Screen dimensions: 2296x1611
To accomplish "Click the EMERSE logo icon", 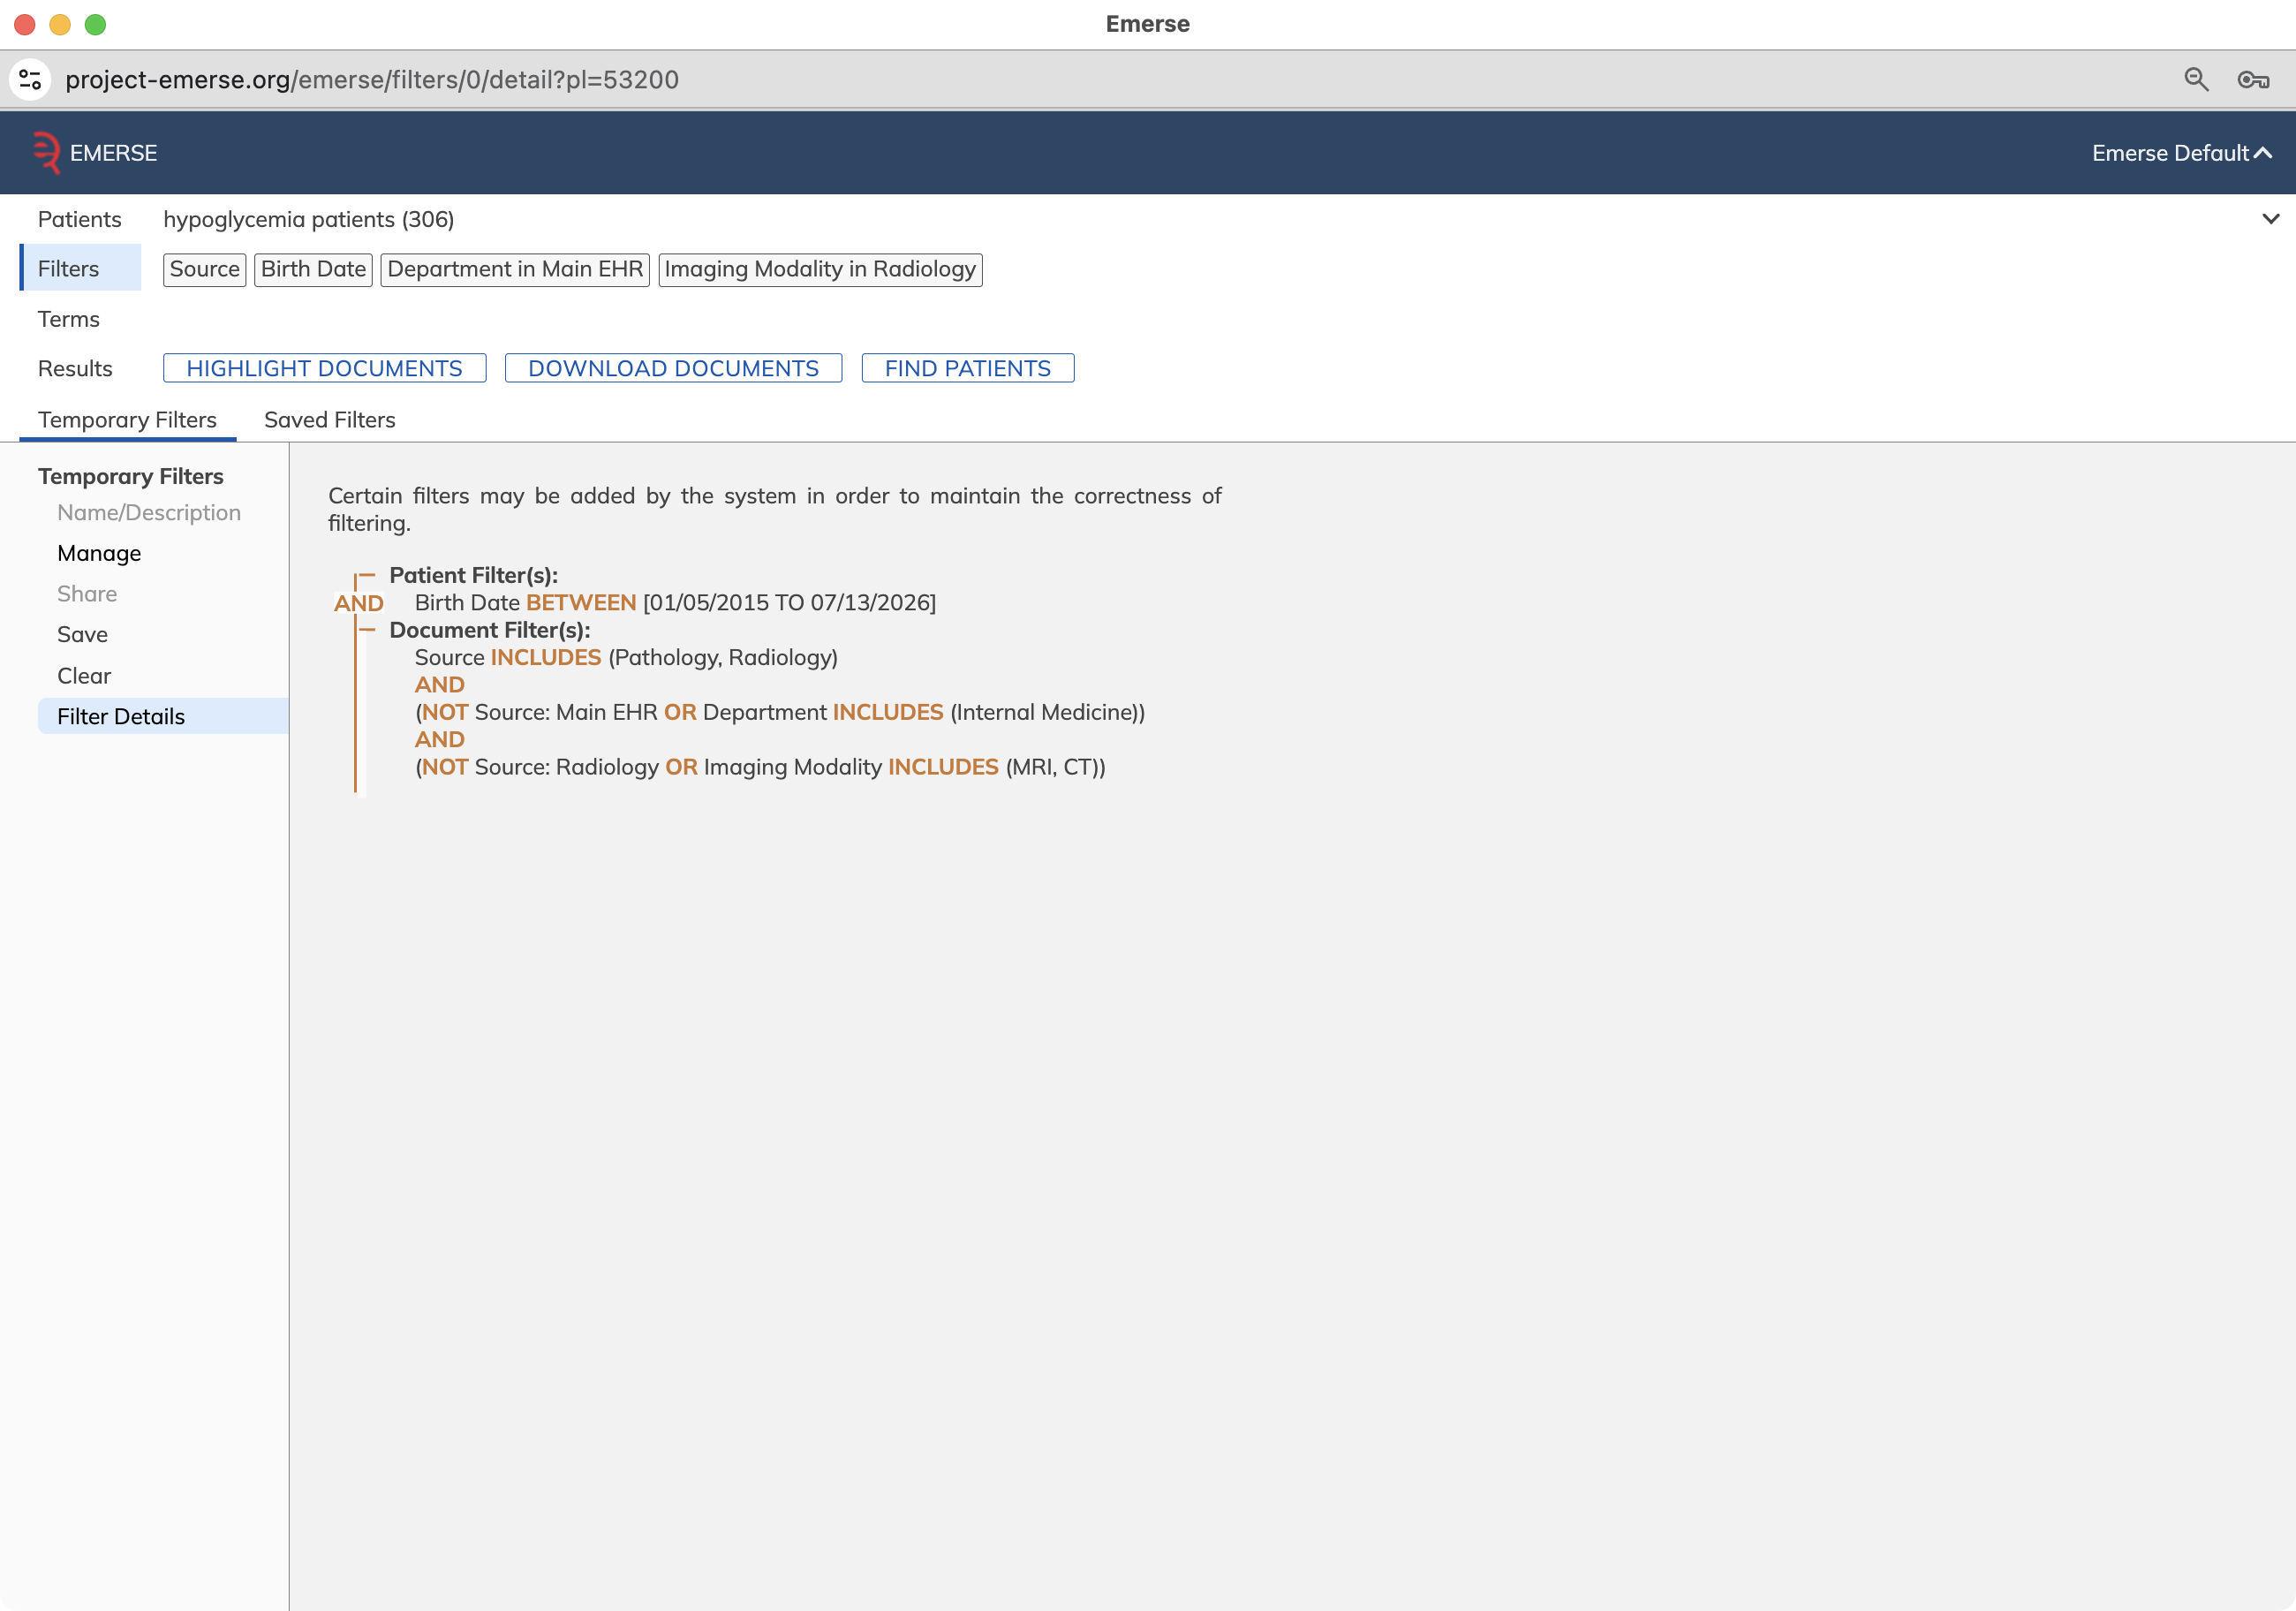I will [x=46, y=153].
